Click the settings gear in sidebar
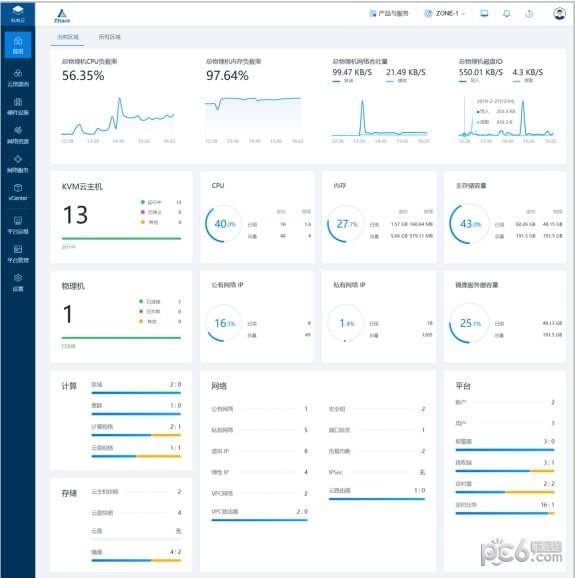The image size is (575, 578). click(x=18, y=282)
